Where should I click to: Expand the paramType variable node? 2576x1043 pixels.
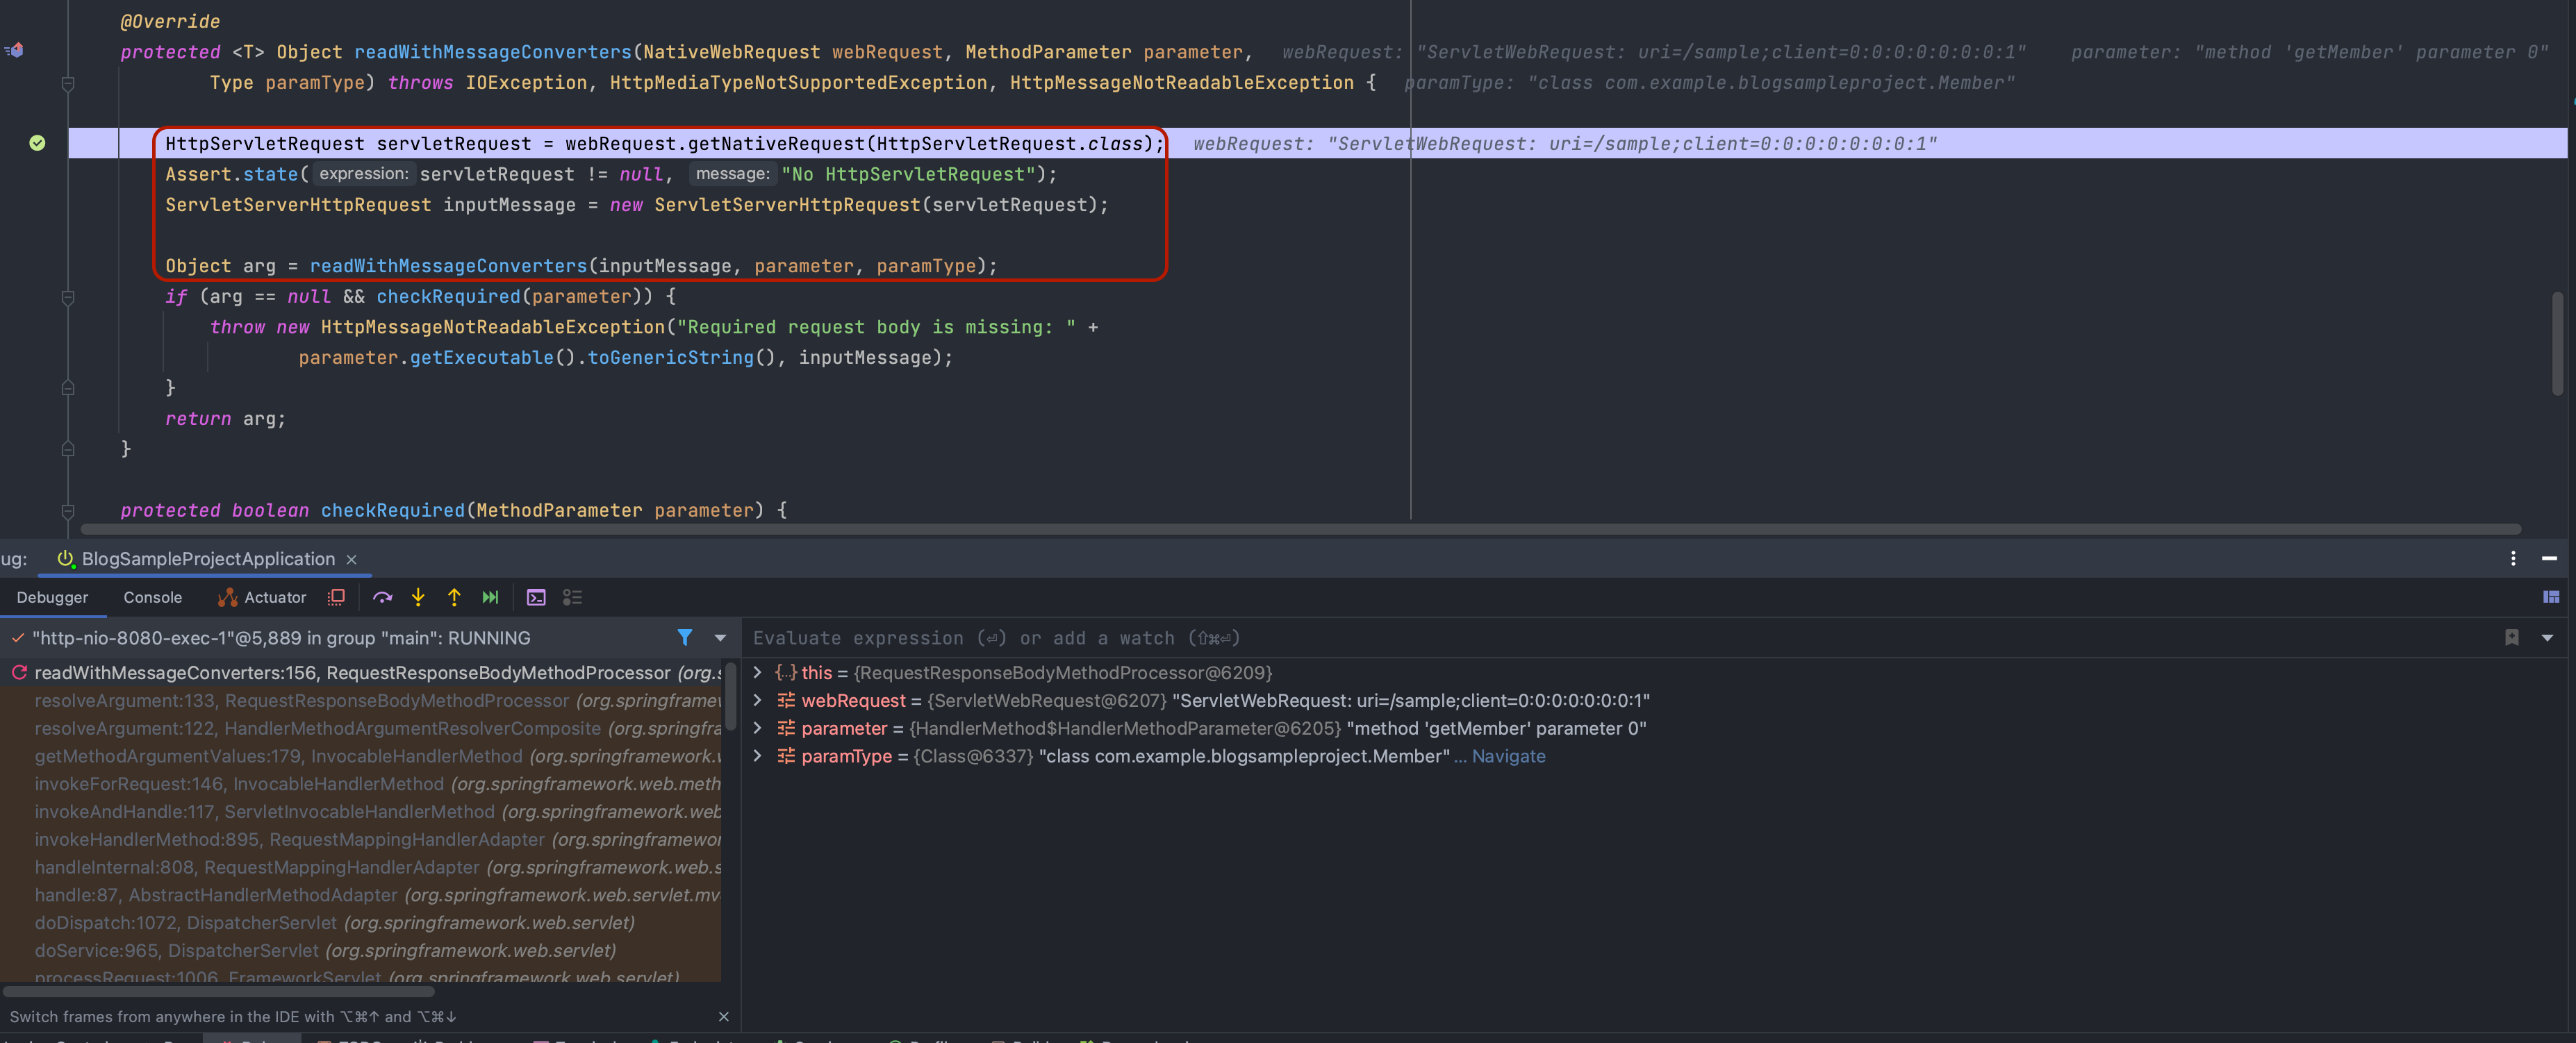click(x=757, y=756)
